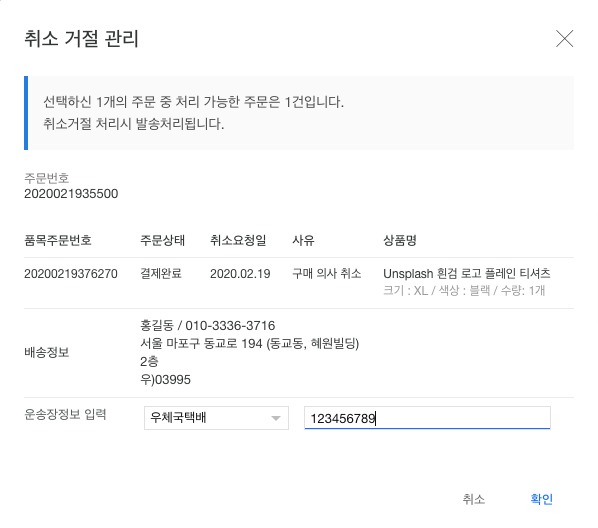Click the 품목주문번호 column header
Image resolution: width=598 pixels, height=528 pixels.
point(58,240)
